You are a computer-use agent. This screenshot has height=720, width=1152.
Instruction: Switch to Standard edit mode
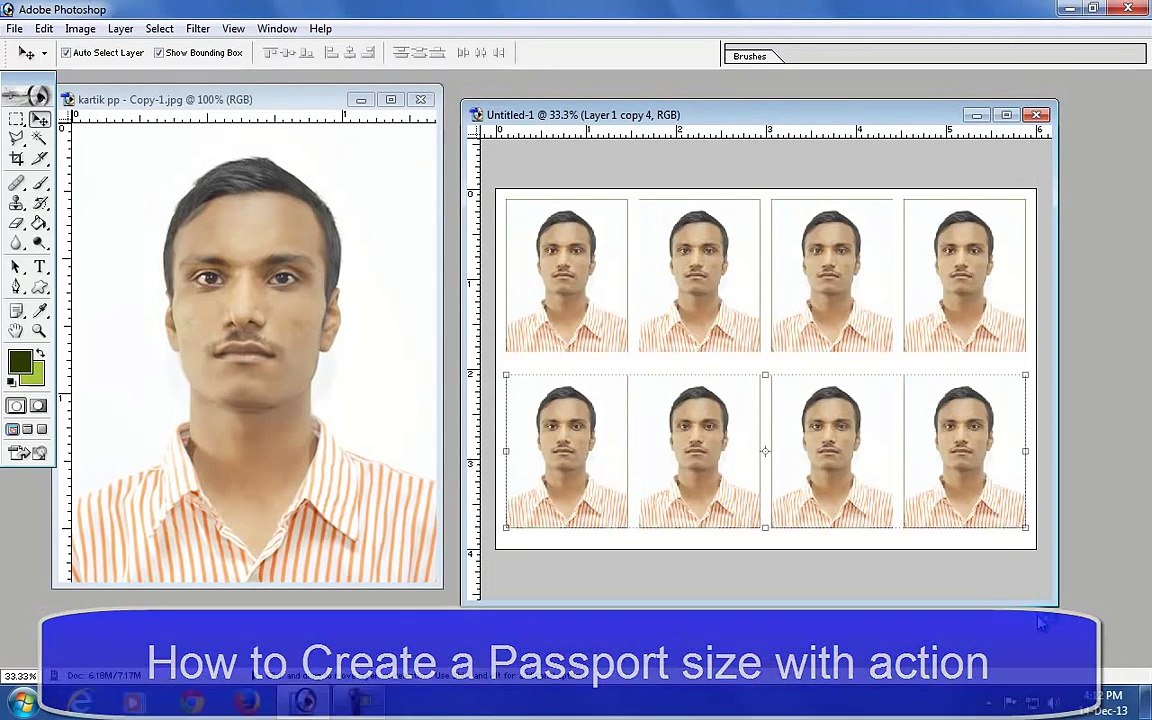(x=16, y=406)
